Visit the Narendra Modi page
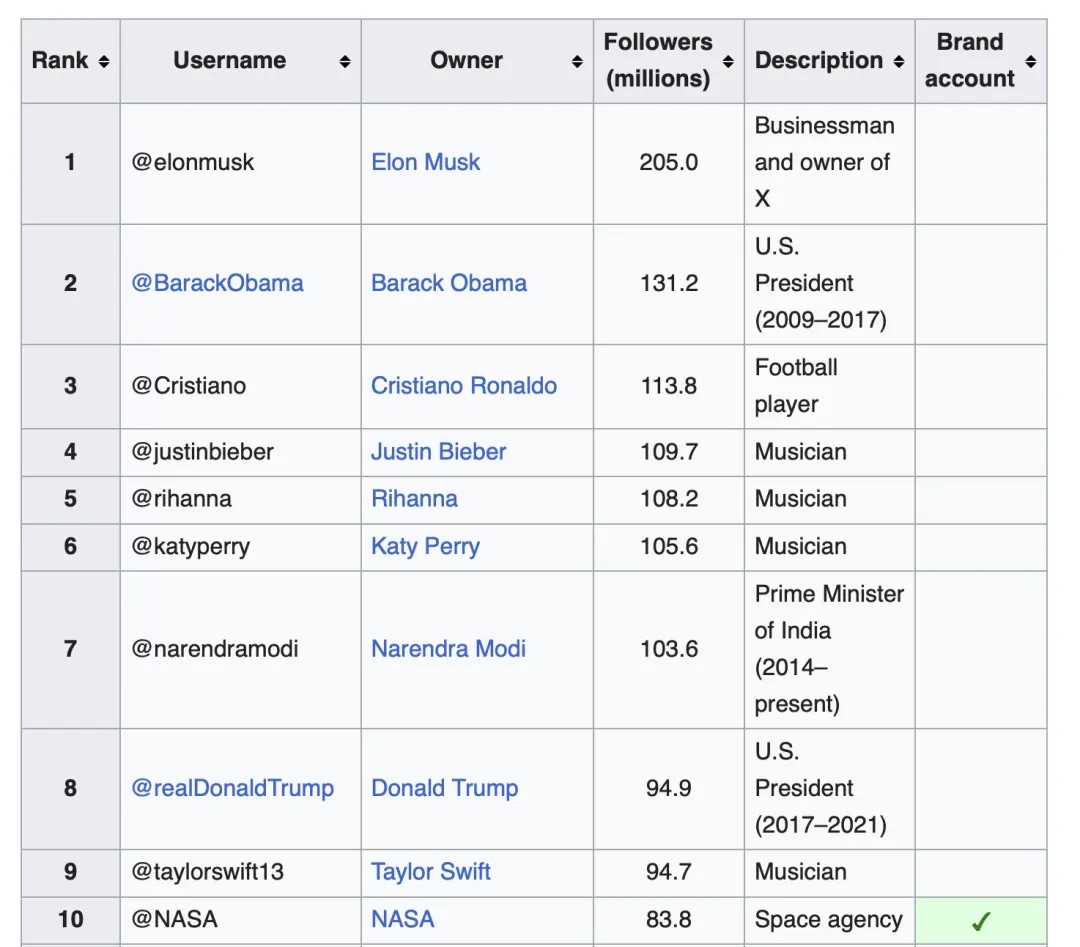The height and width of the screenshot is (947, 1080). click(448, 649)
